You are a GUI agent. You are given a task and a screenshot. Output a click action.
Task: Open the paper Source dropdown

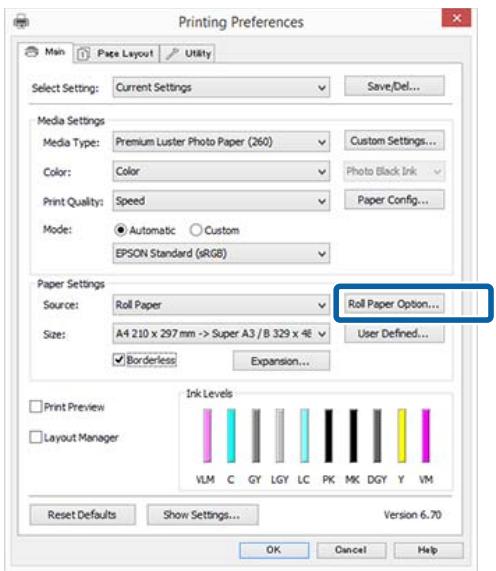click(221, 305)
